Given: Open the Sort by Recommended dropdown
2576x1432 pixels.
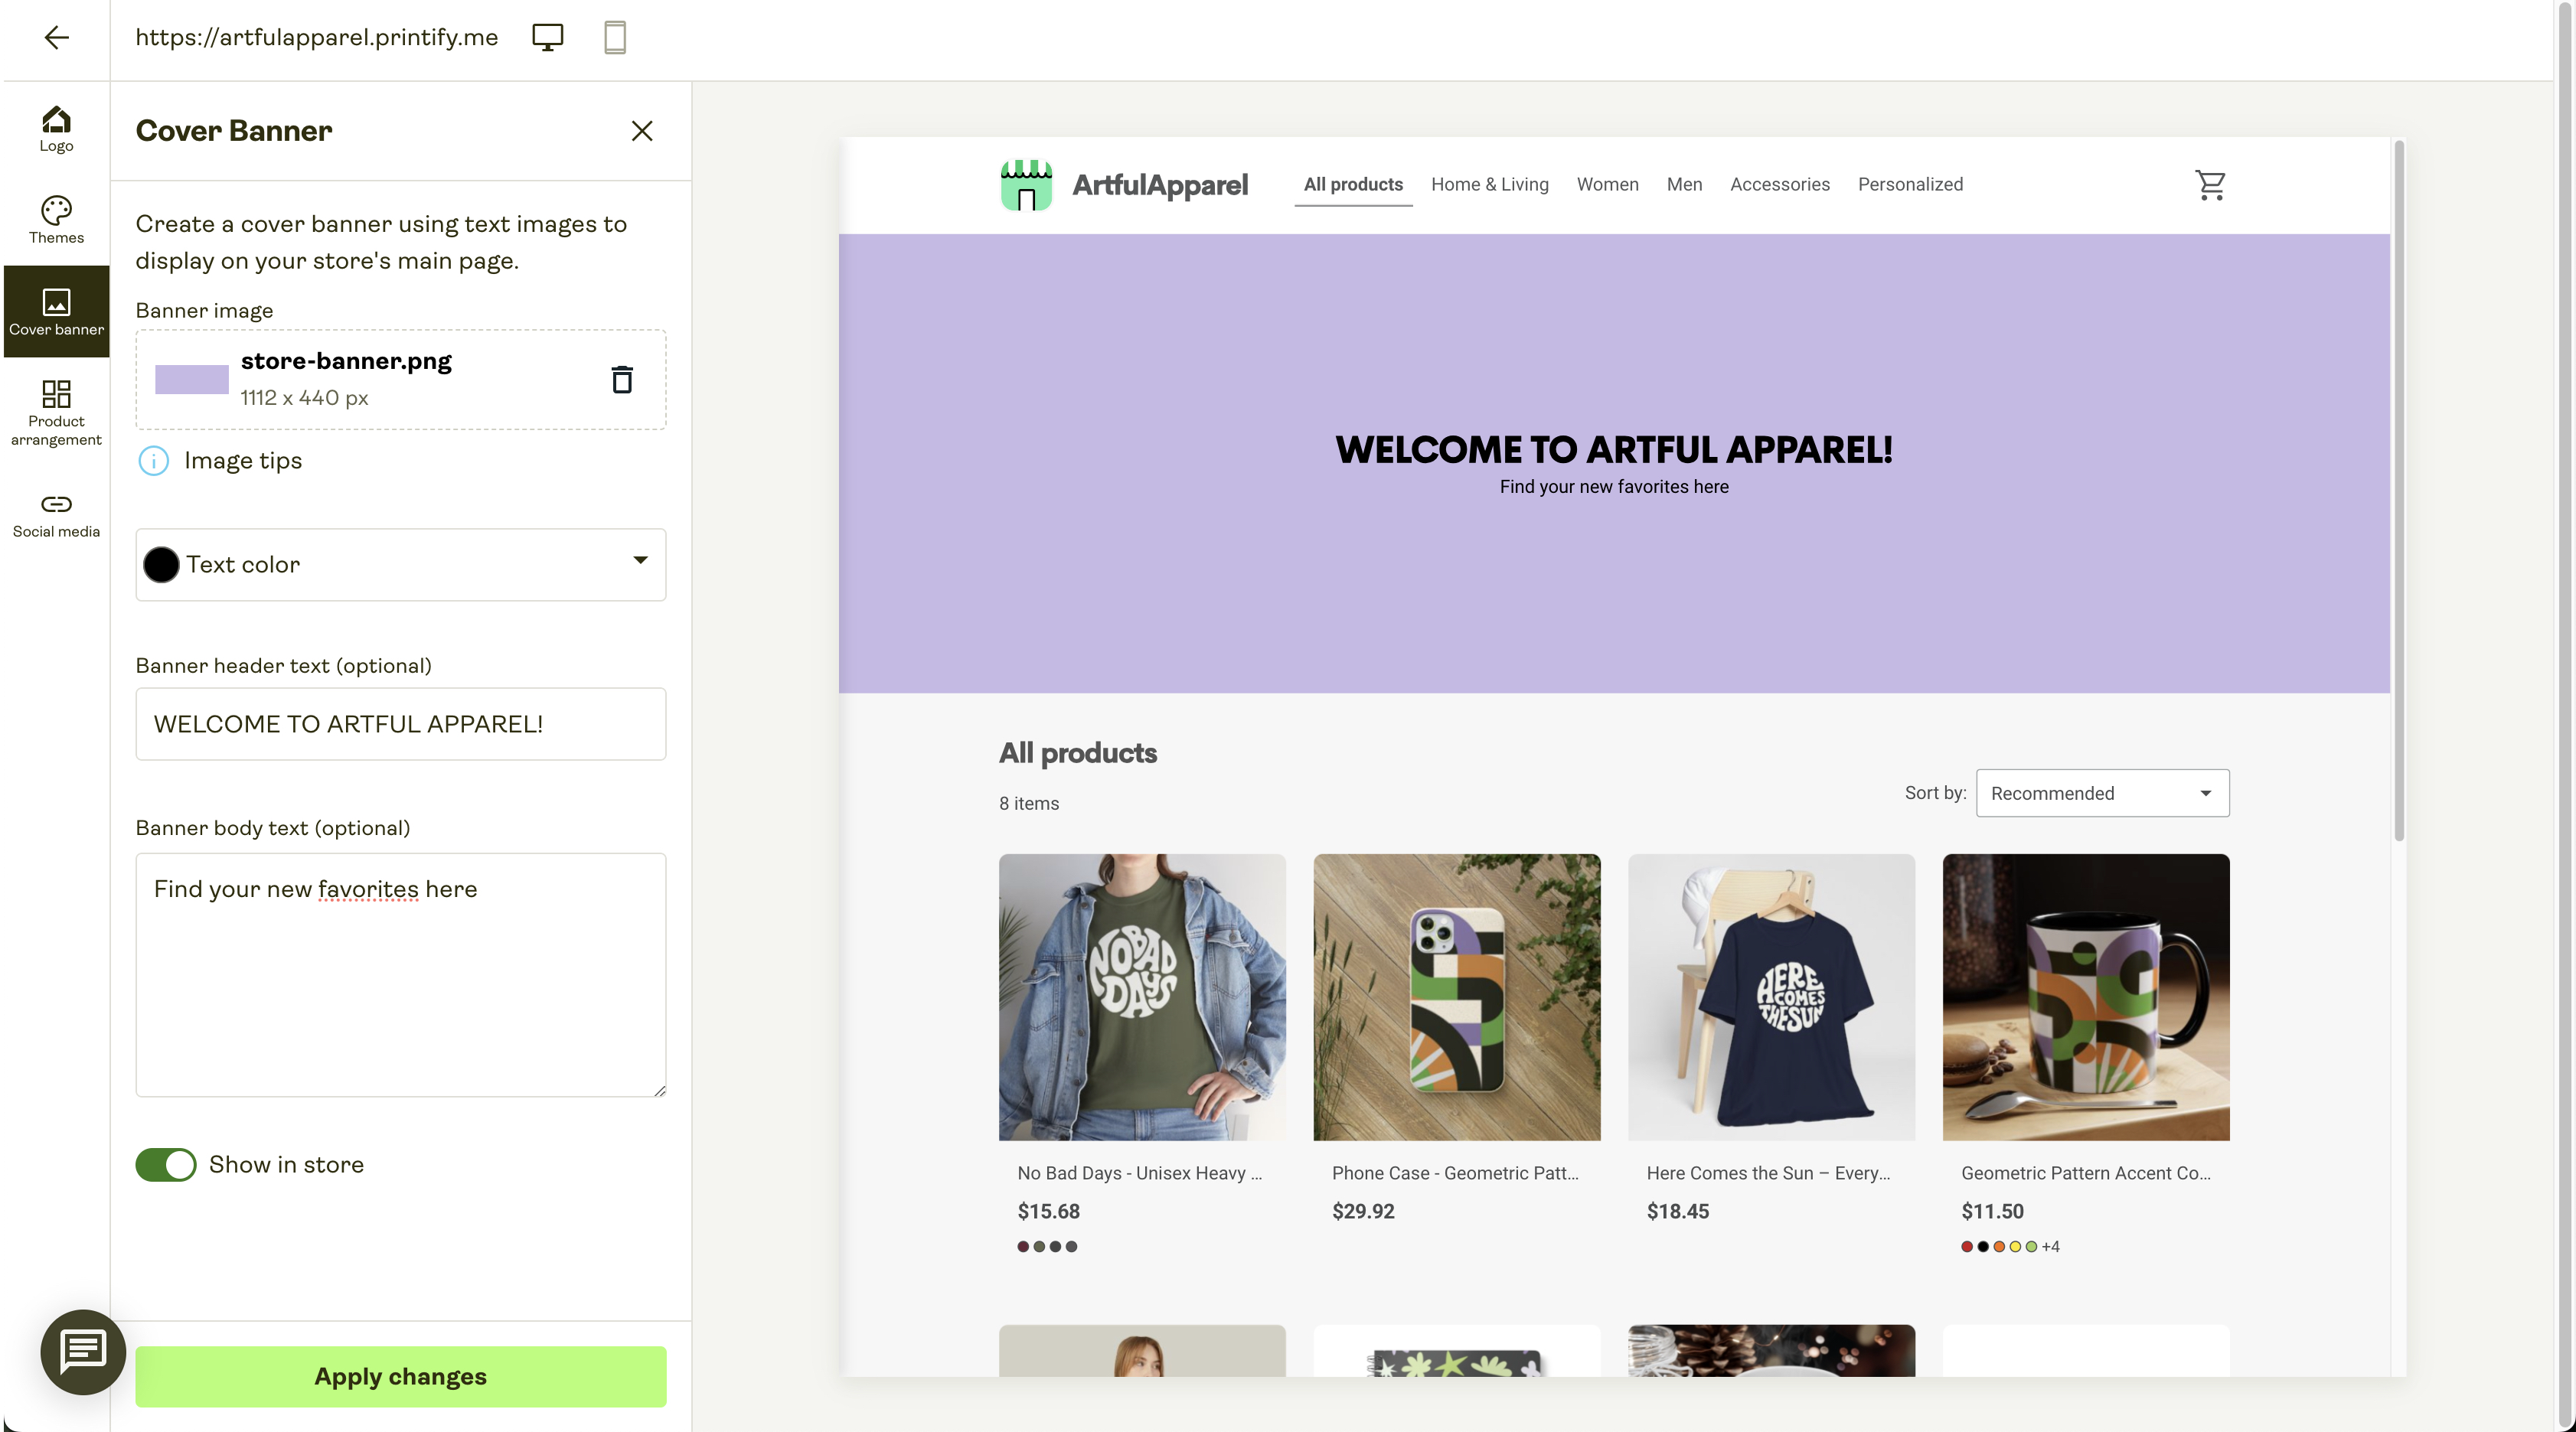Looking at the screenshot, I should click(2101, 793).
